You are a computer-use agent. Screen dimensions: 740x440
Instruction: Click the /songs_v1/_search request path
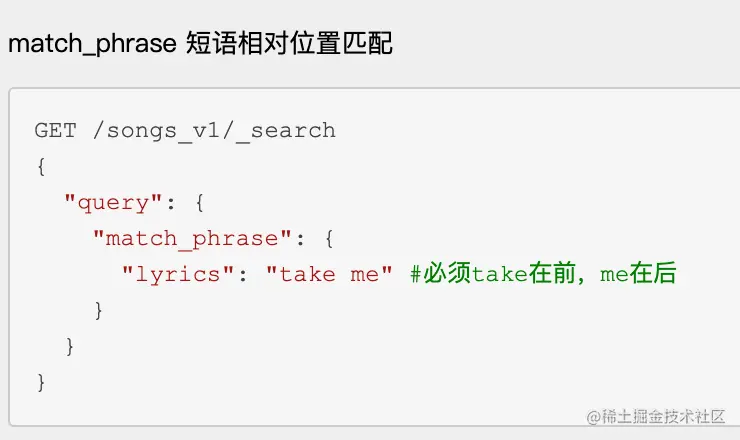click(214, 130)
